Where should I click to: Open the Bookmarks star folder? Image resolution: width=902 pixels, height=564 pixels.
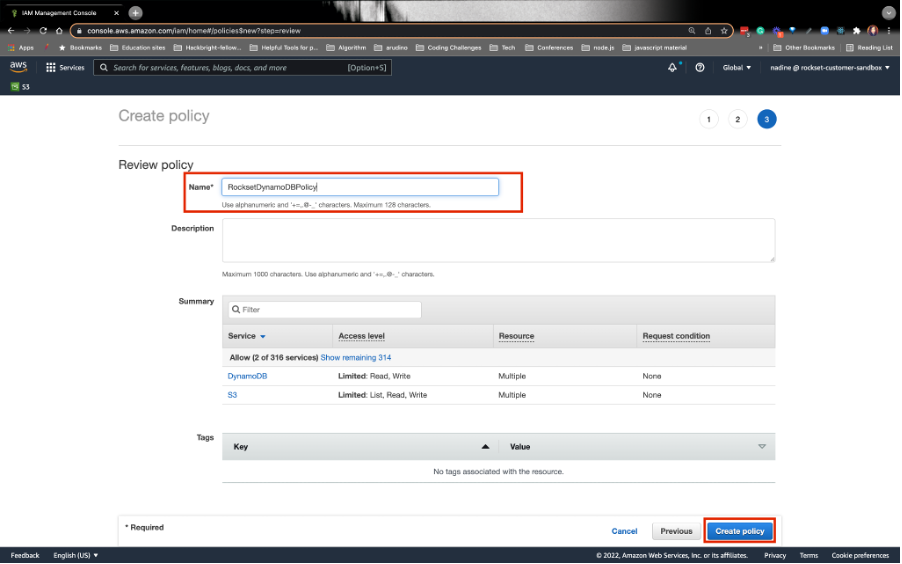coord(80,48)
